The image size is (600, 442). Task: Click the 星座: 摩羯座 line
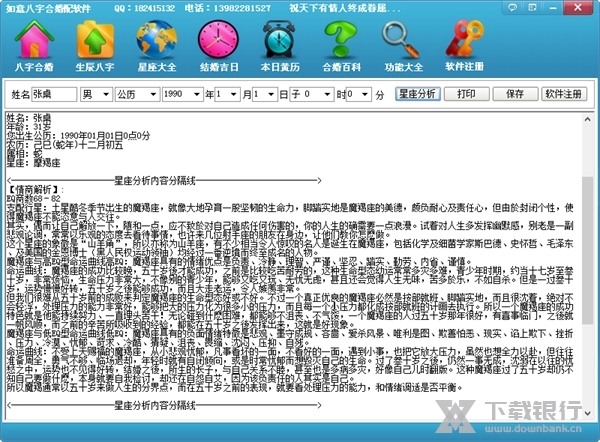(33, 163)
